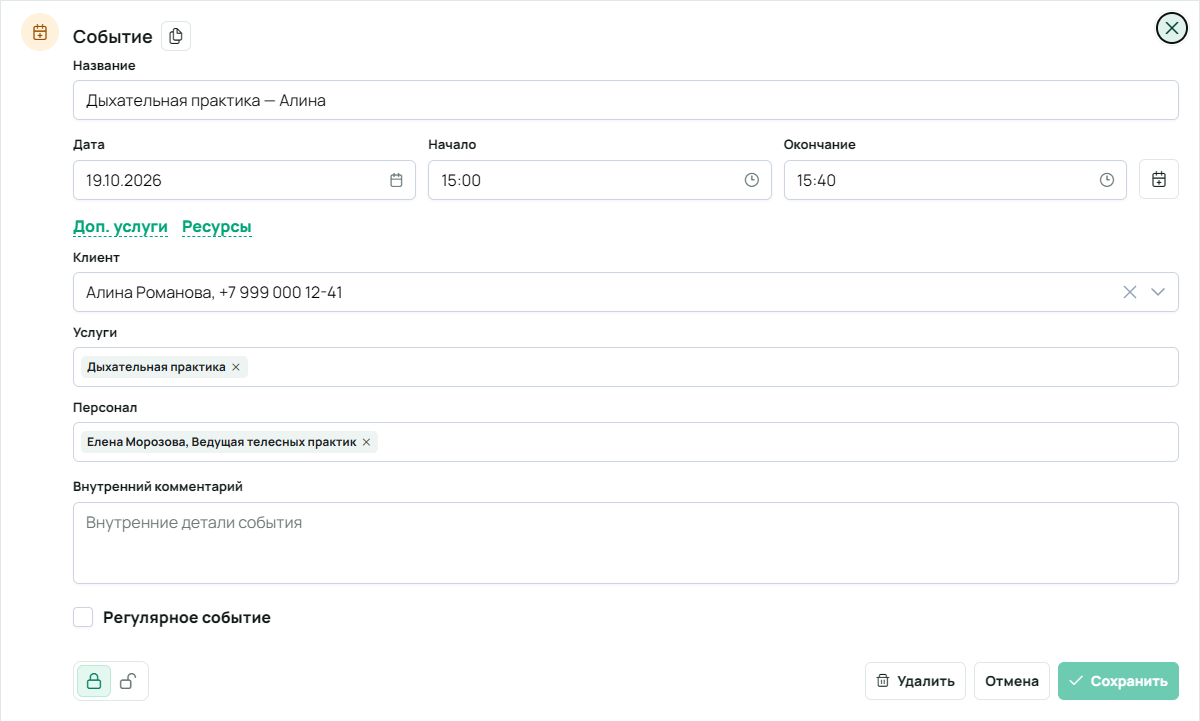This screenshot has height=721, width=1200.
Task: Click the Событие dialog heading
Action: pos(113,37)
